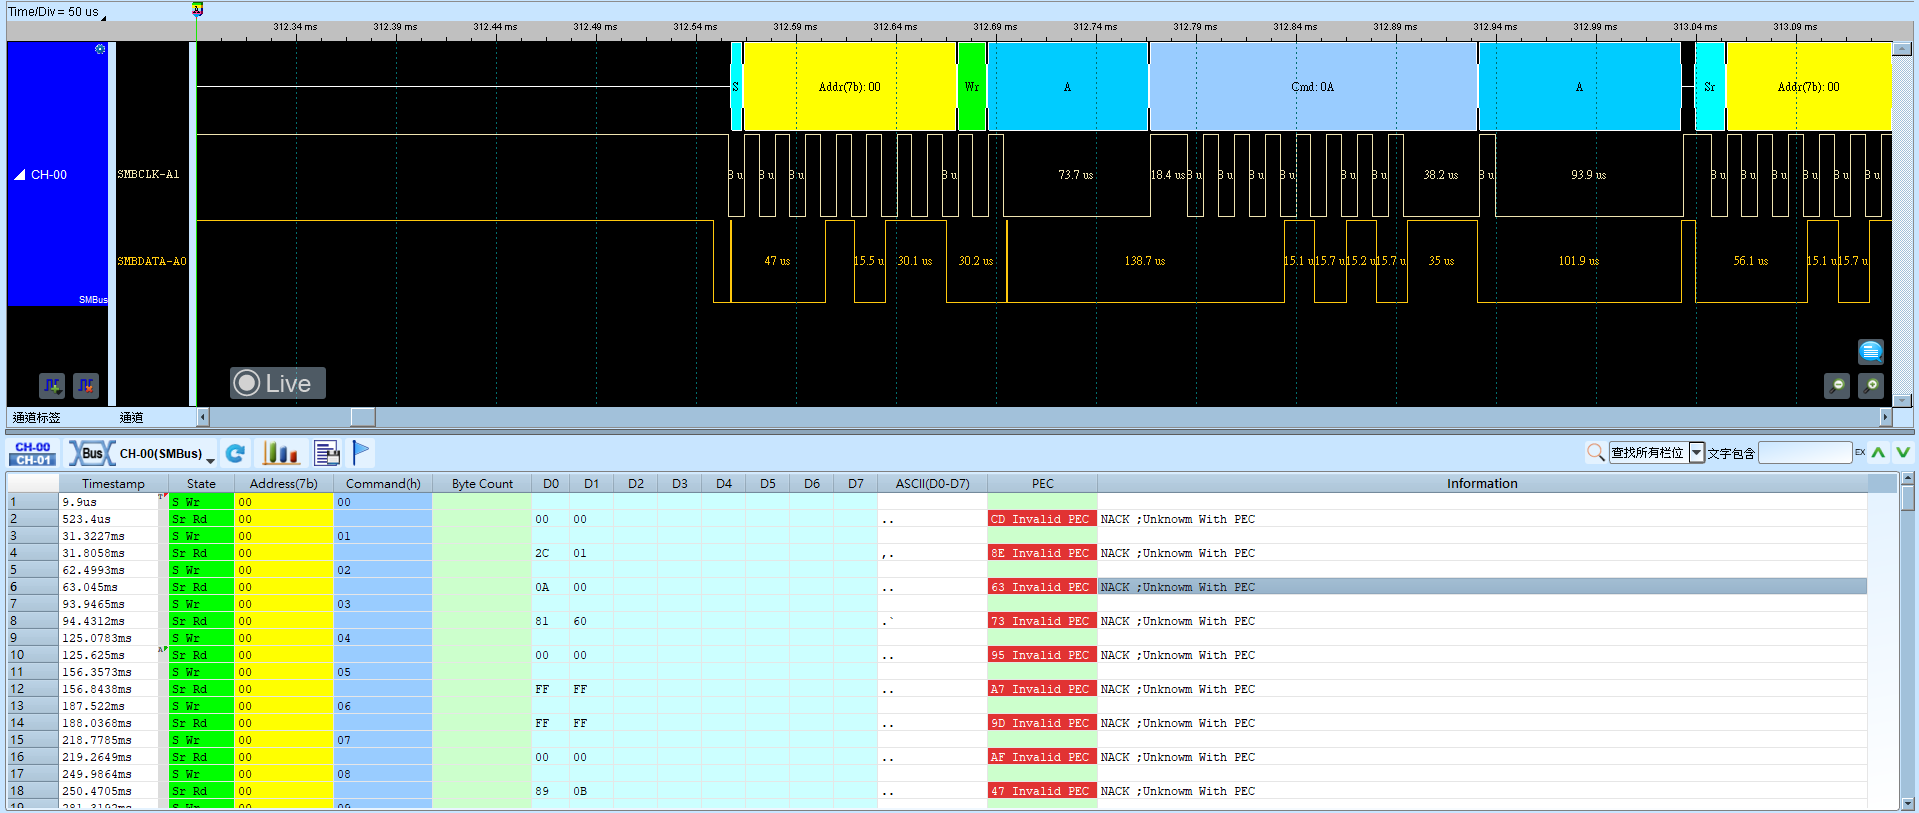Click the Command(h) column header
This screenshot has height=813, width=1919.
[383, 484]
